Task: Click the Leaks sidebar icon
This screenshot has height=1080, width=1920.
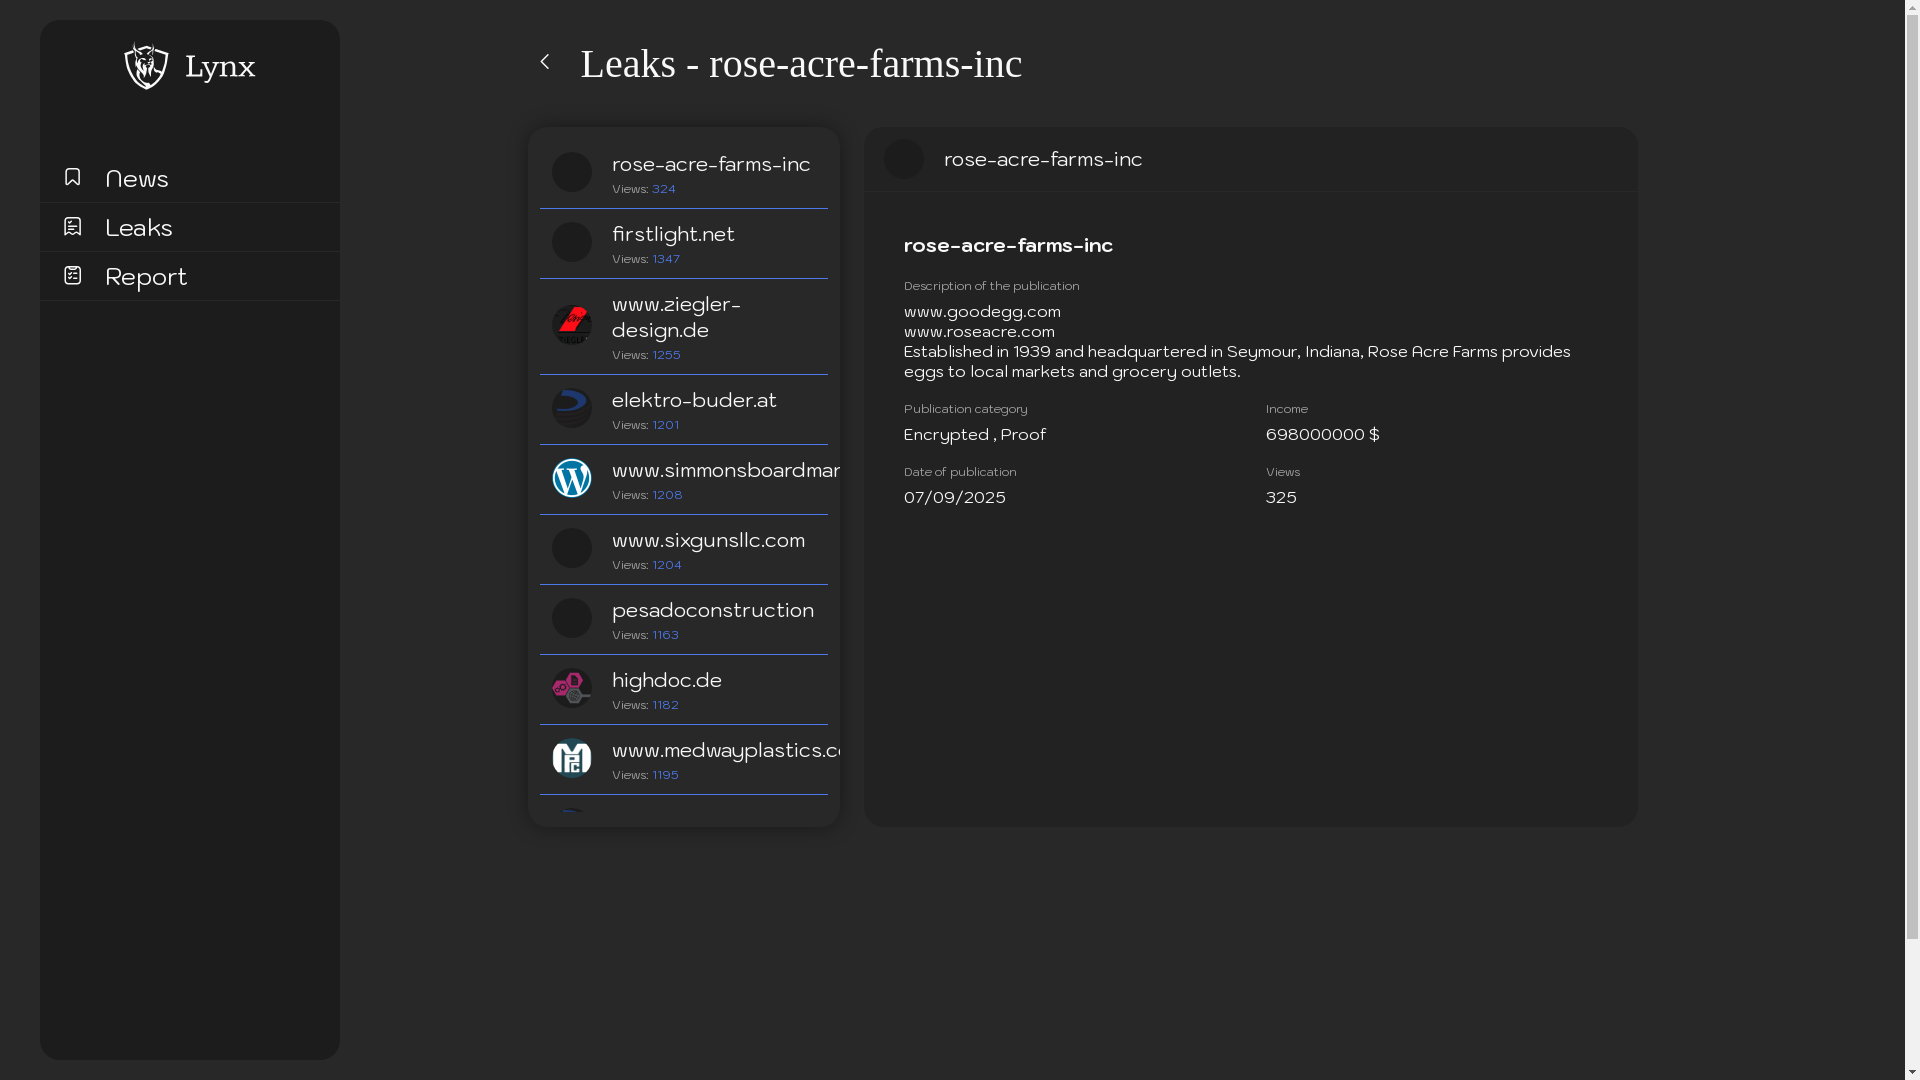Action: pos(72,226)
